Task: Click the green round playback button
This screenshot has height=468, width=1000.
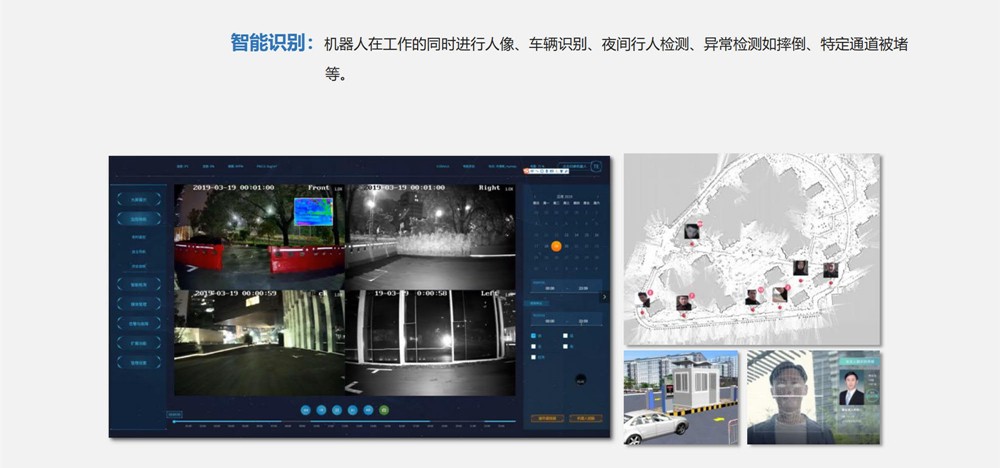Action: click(384, 409)
